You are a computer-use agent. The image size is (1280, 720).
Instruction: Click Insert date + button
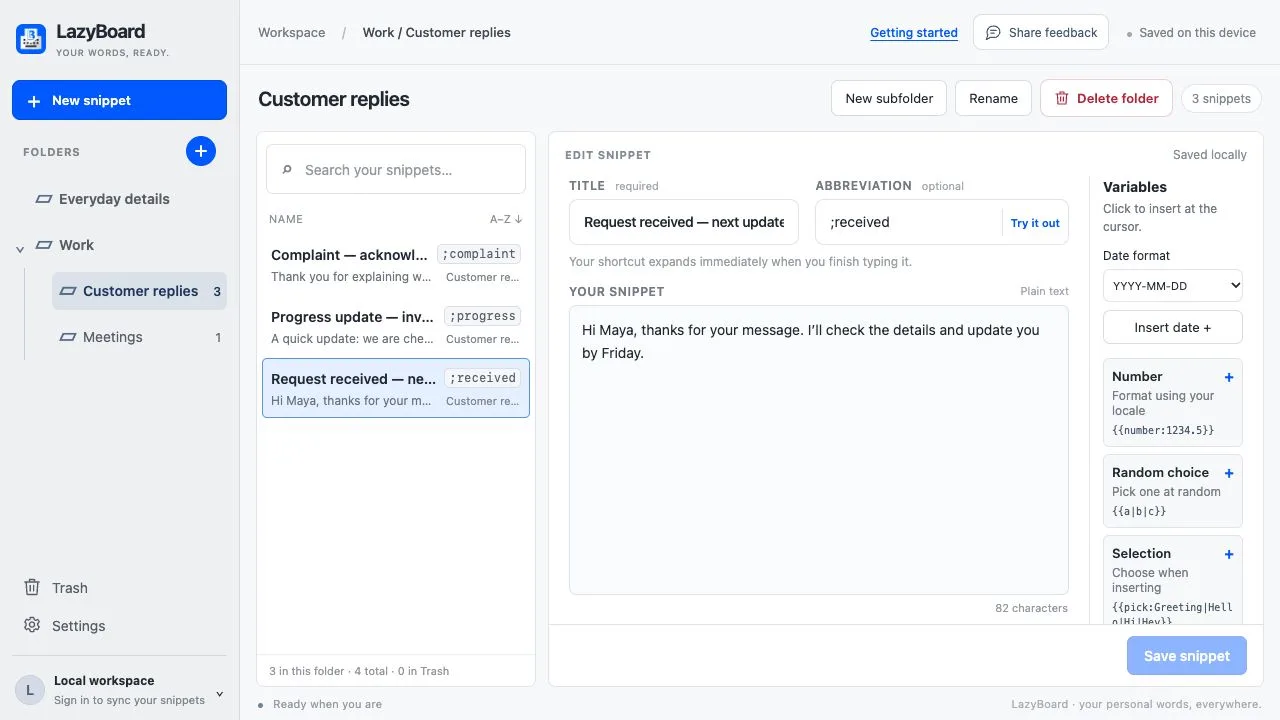point(1173,327)
